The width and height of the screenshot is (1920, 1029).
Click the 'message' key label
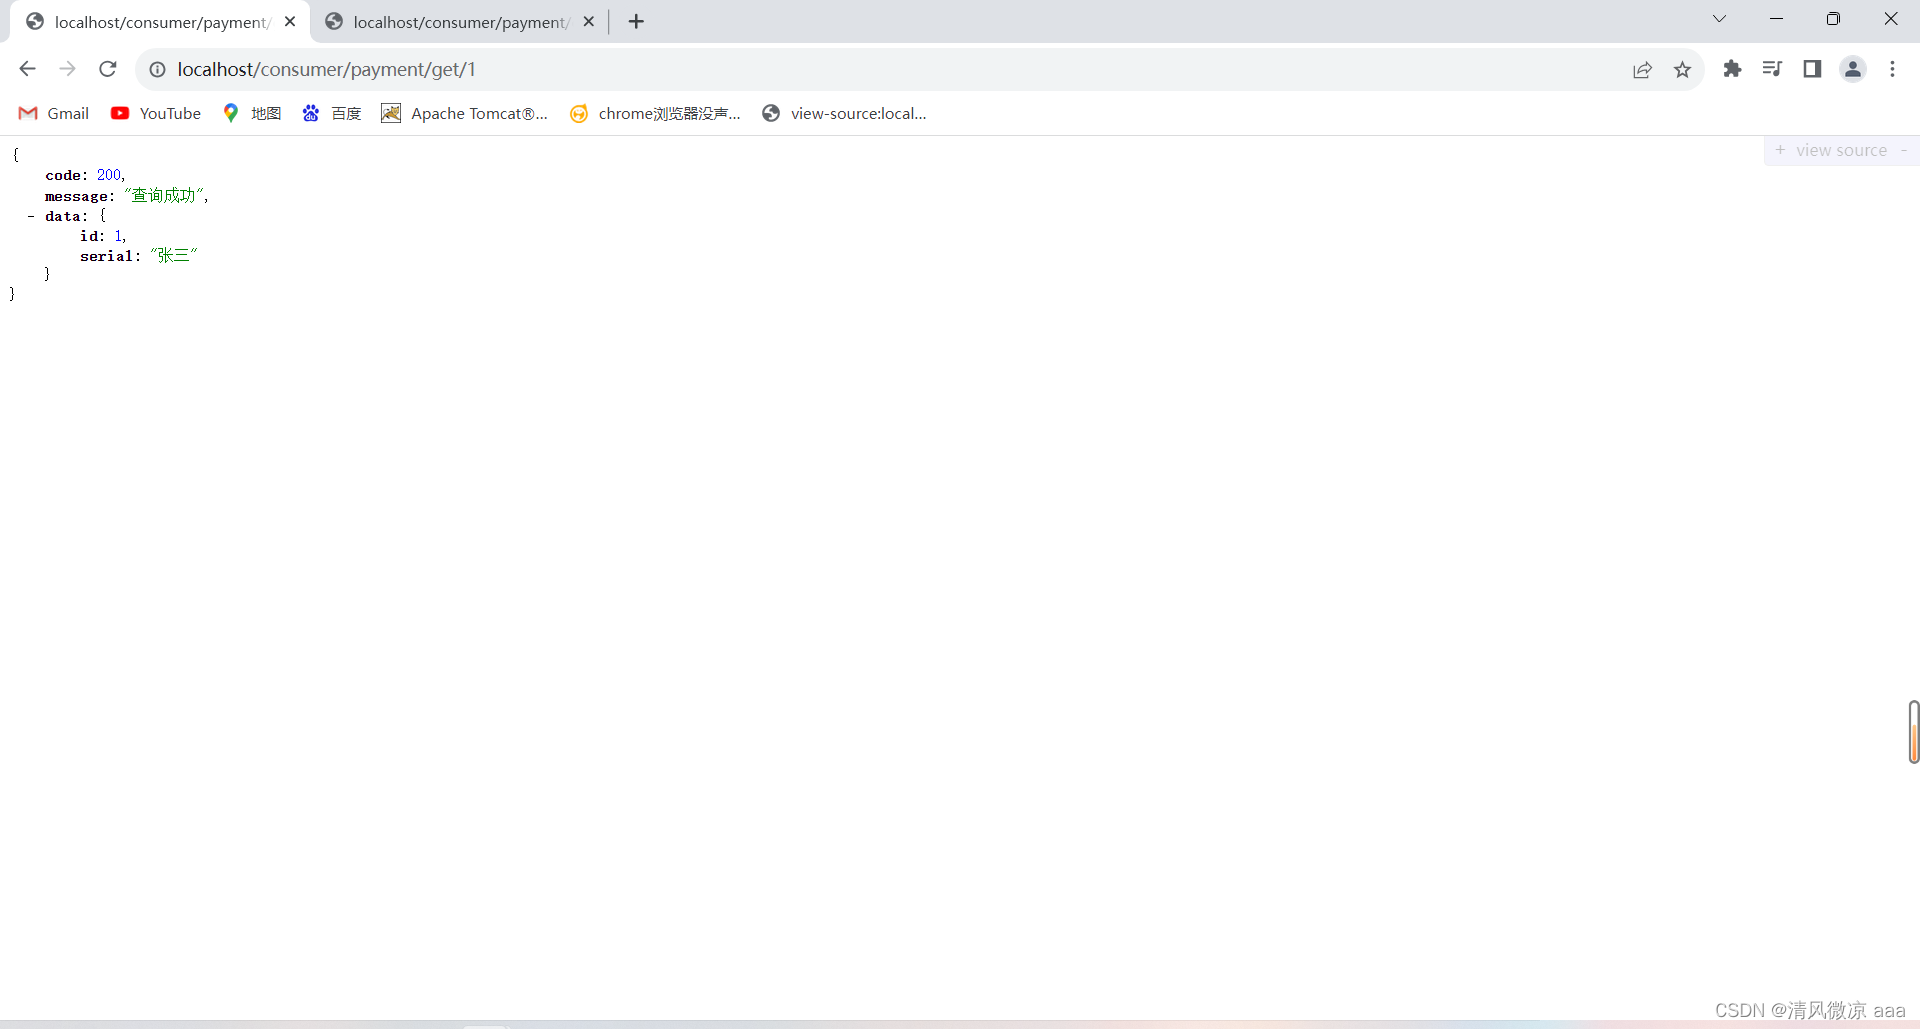(76, 196)
